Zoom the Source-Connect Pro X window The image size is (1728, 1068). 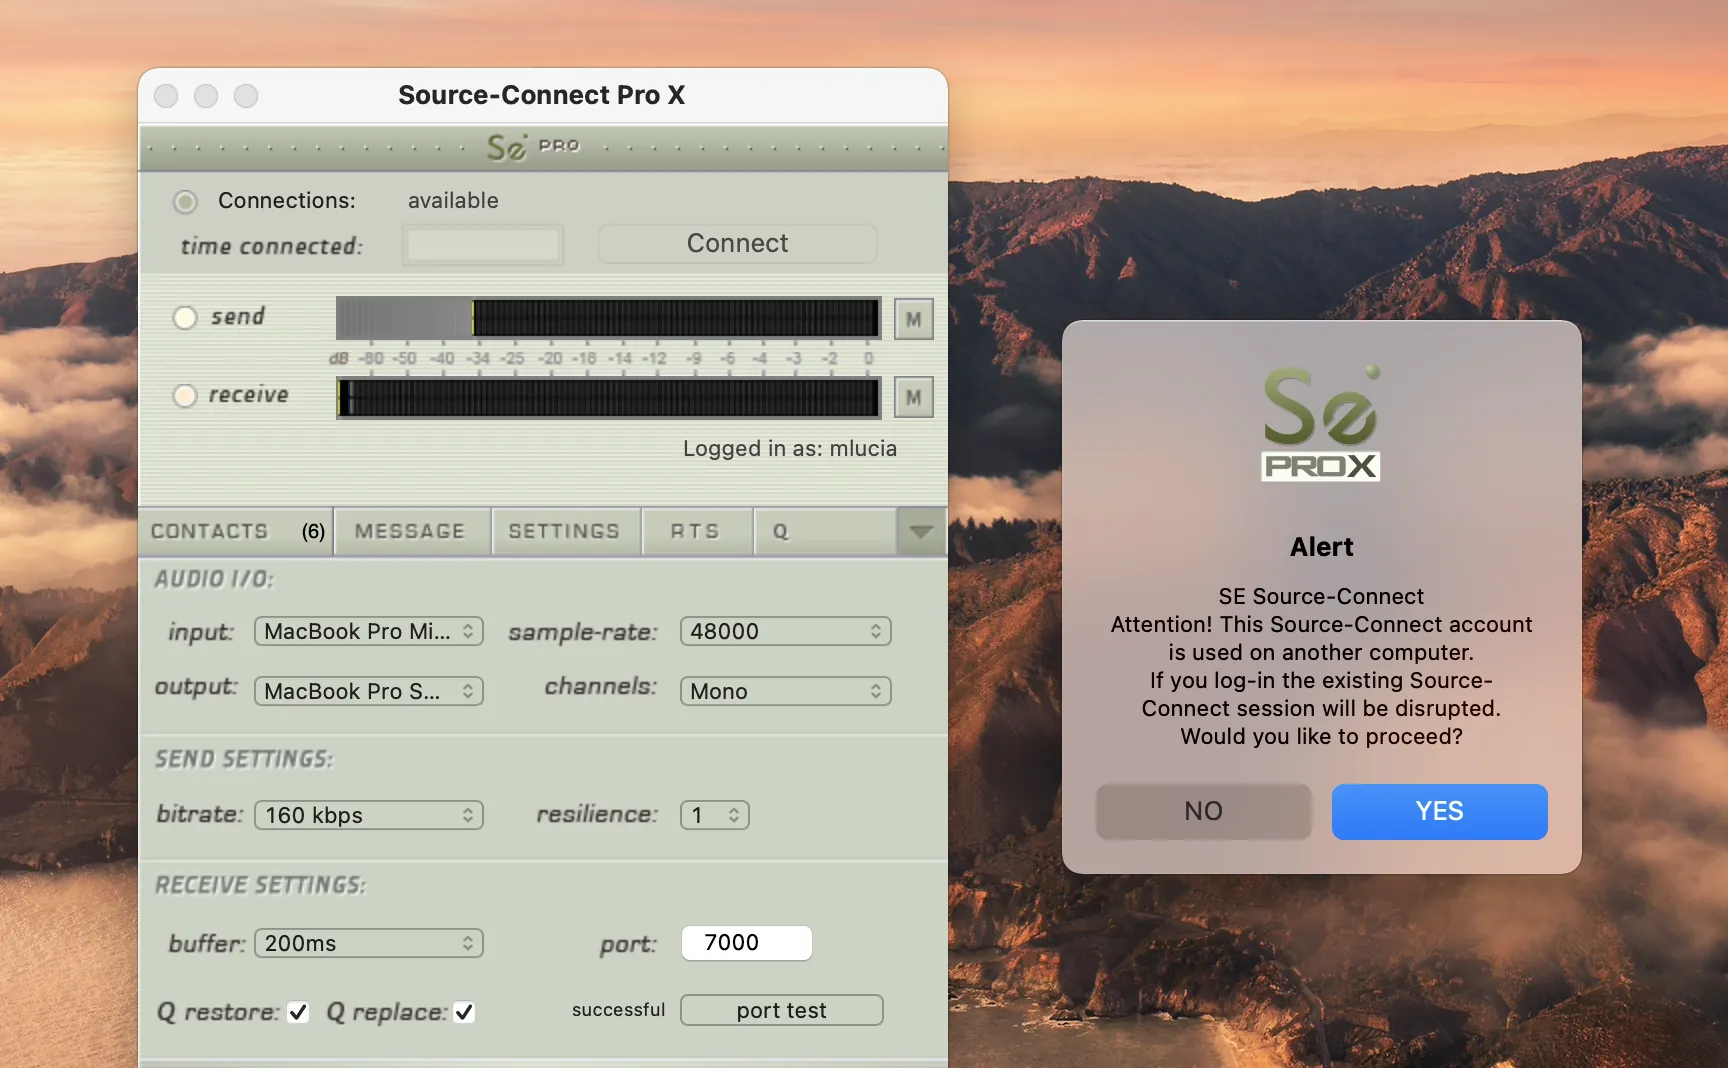(246, 95)
